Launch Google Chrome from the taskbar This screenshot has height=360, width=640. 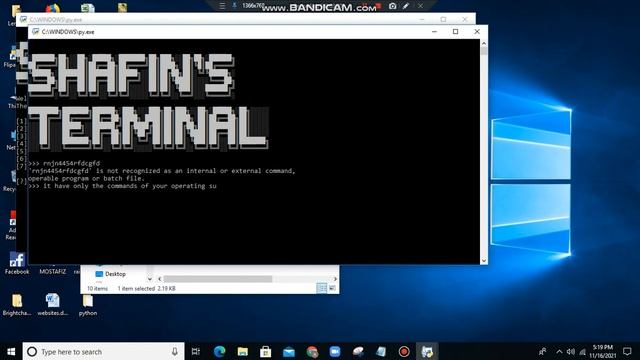coord(312,351)
